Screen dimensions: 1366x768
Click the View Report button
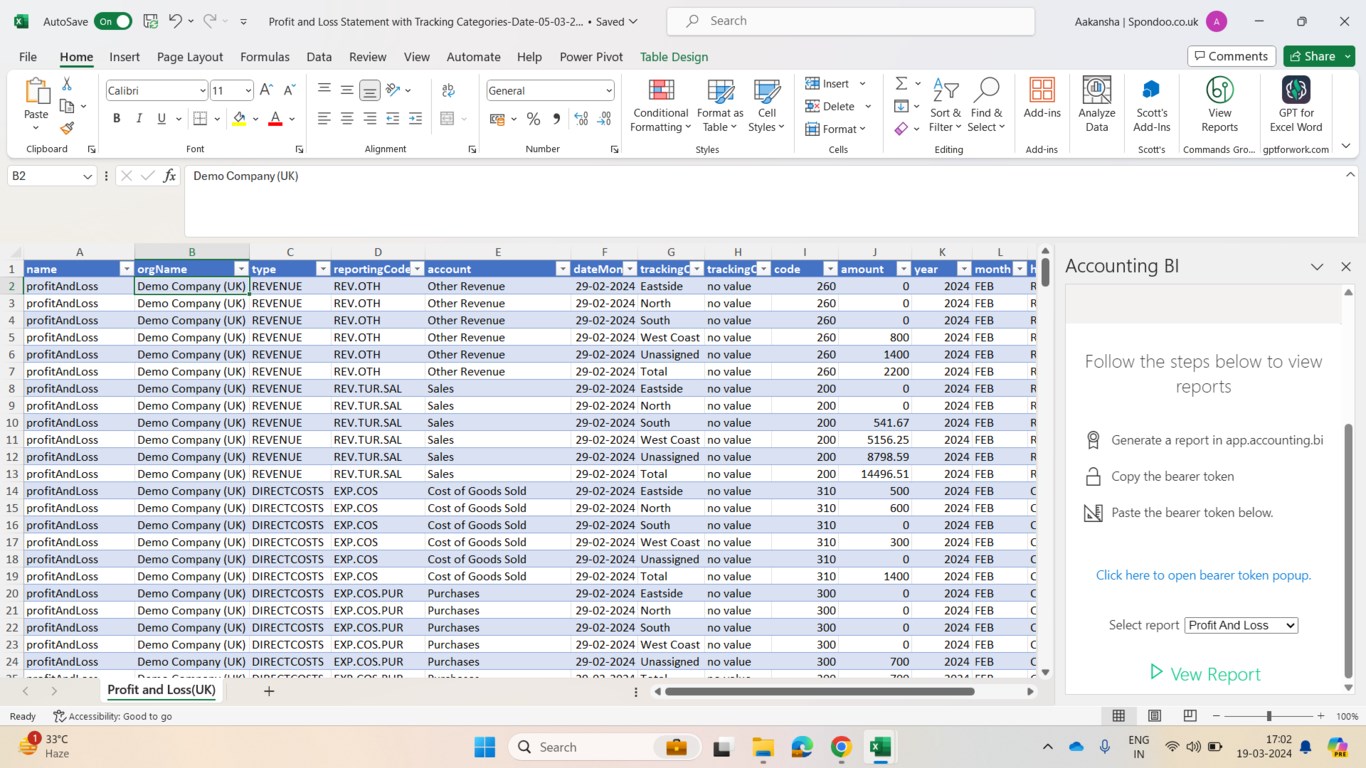coord(1204,674)
